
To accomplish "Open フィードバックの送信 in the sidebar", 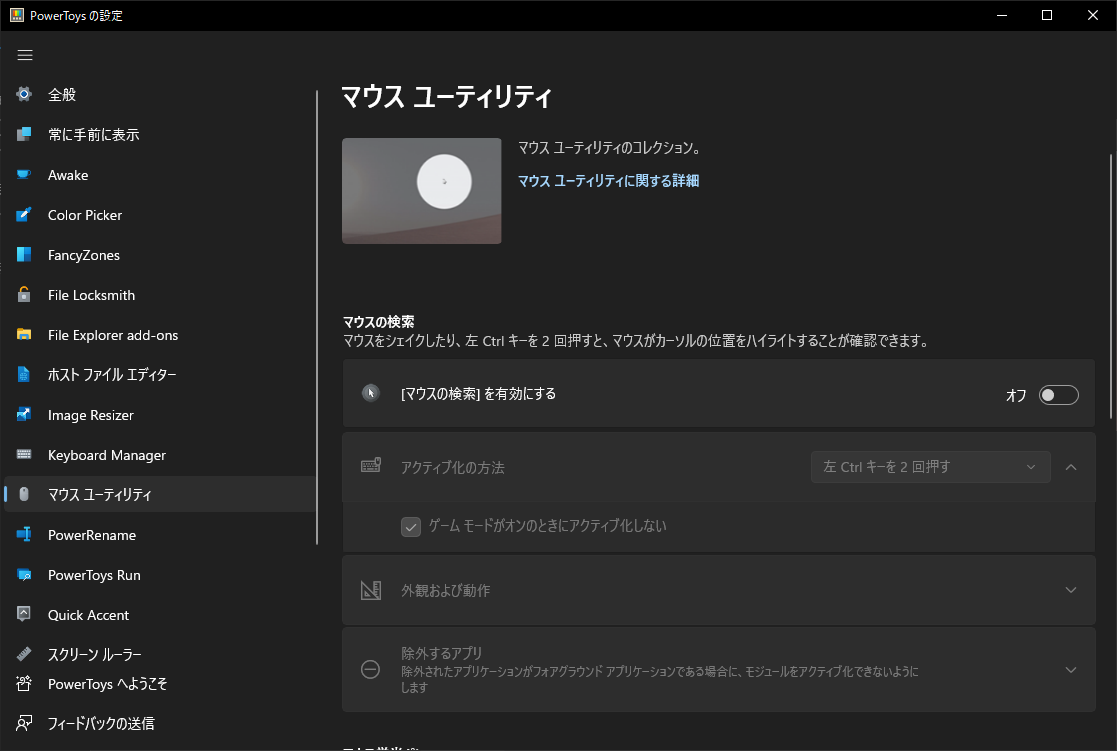I will point(160,723).
